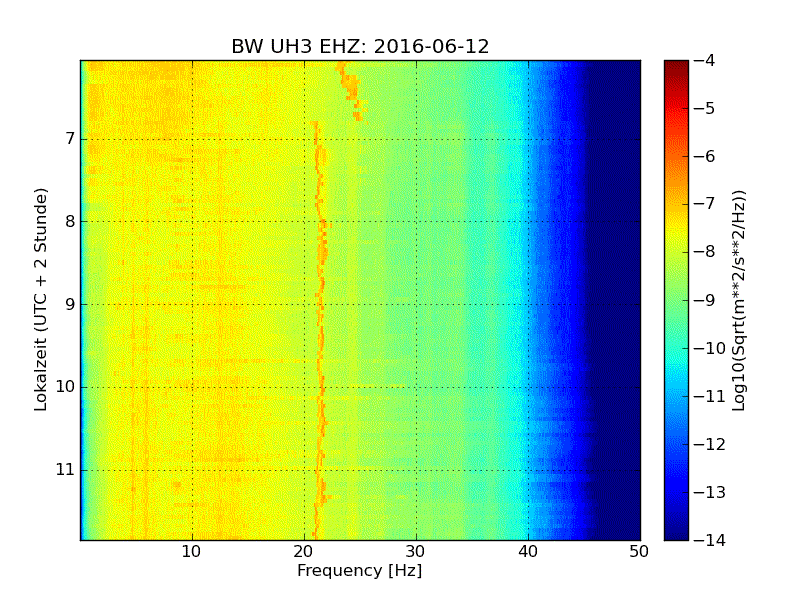Screen dimensions: 800x600
Task: Click the y-axis tick label '9'
Action: 70,304
